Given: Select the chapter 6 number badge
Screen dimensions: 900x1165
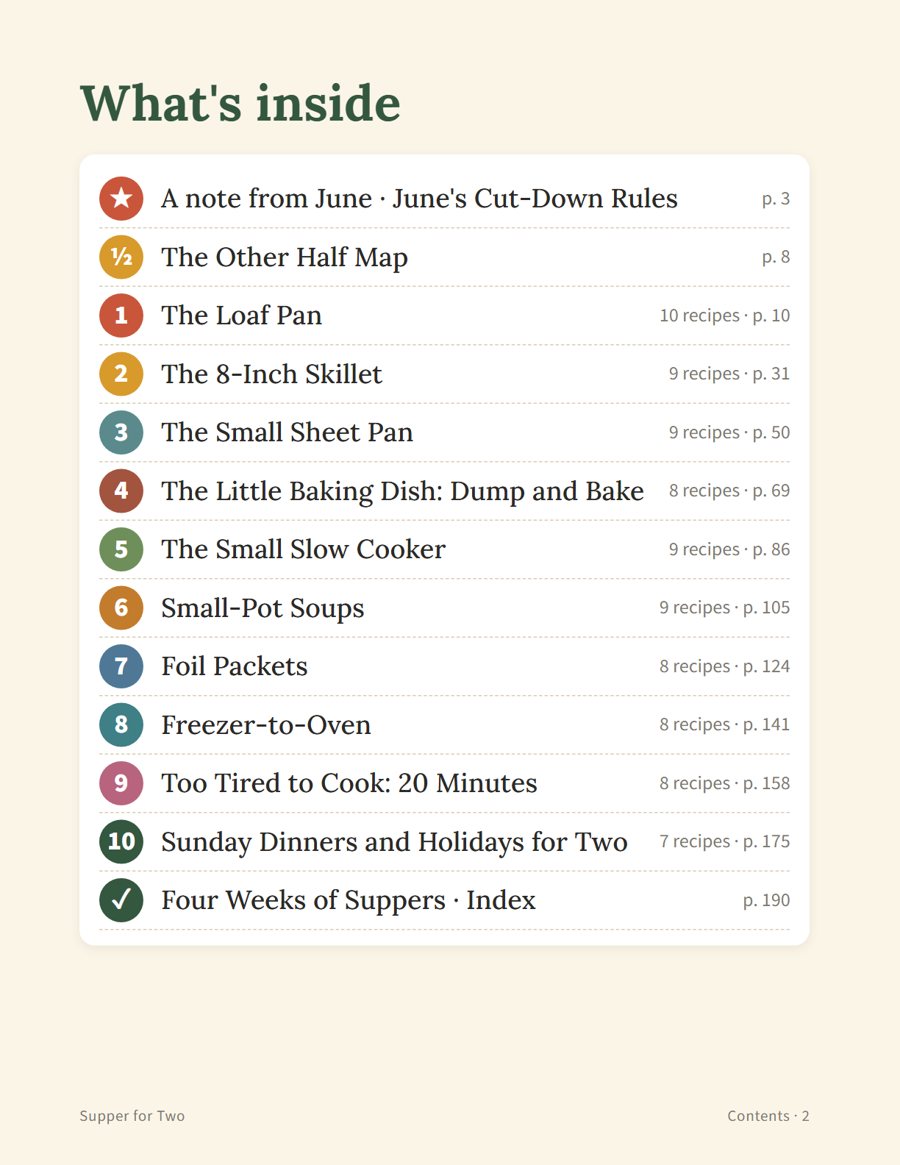Looking at the screenshot, I should 121,608.
